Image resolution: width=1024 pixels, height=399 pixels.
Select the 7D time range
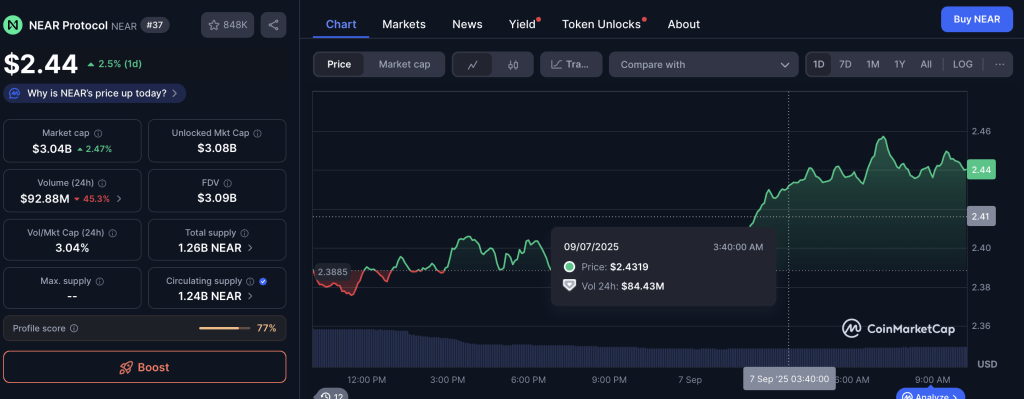845,65
